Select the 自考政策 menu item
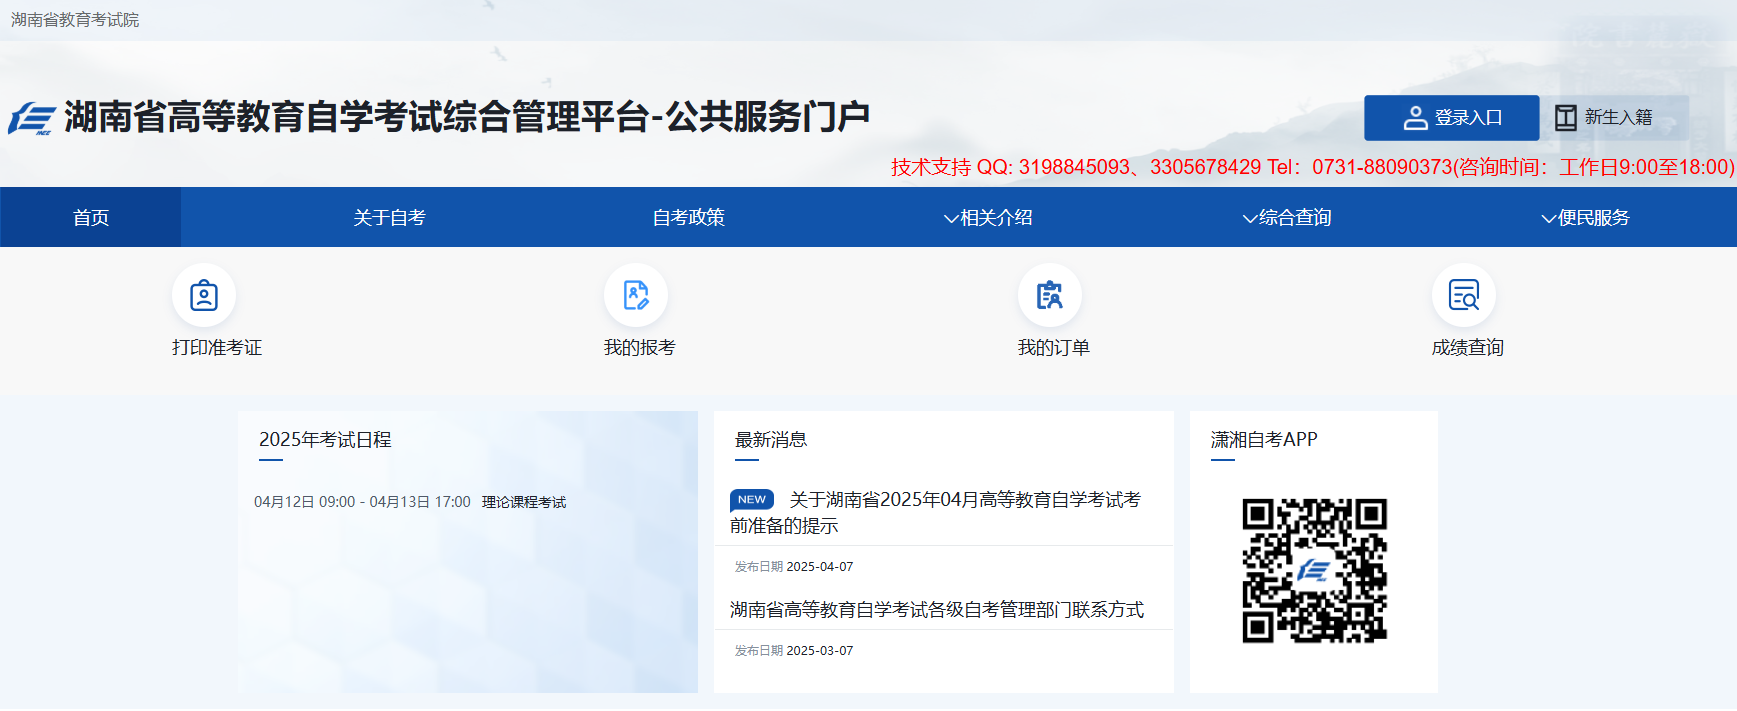Viewport: 1737px width, 711px height. 688,218
